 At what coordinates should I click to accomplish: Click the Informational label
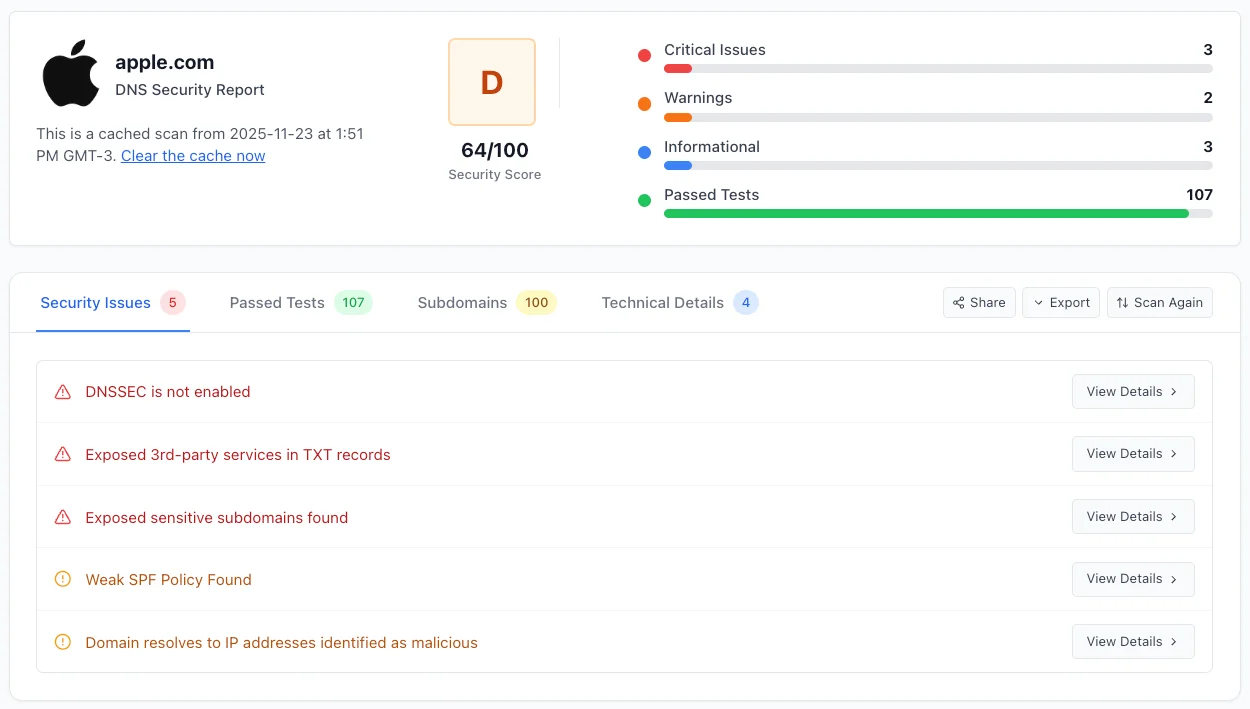pyautogui.click(x=712, y=147)
